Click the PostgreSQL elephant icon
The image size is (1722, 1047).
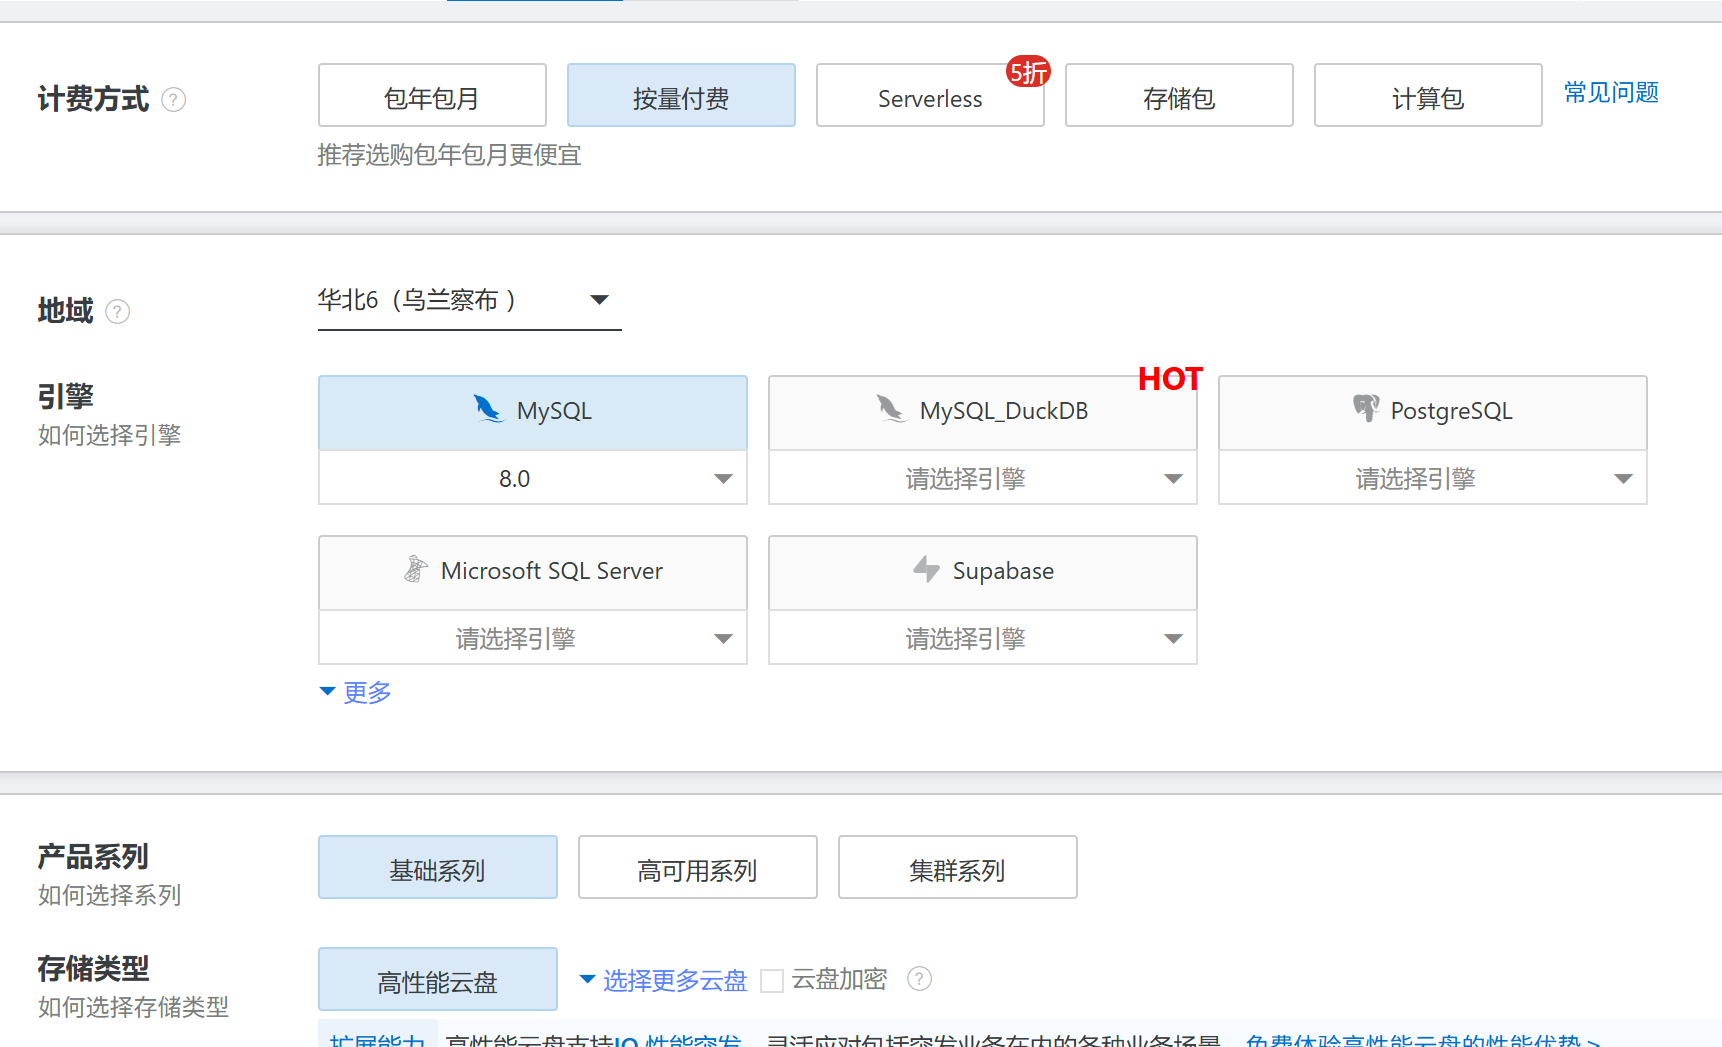click(x=1365, y=409)
